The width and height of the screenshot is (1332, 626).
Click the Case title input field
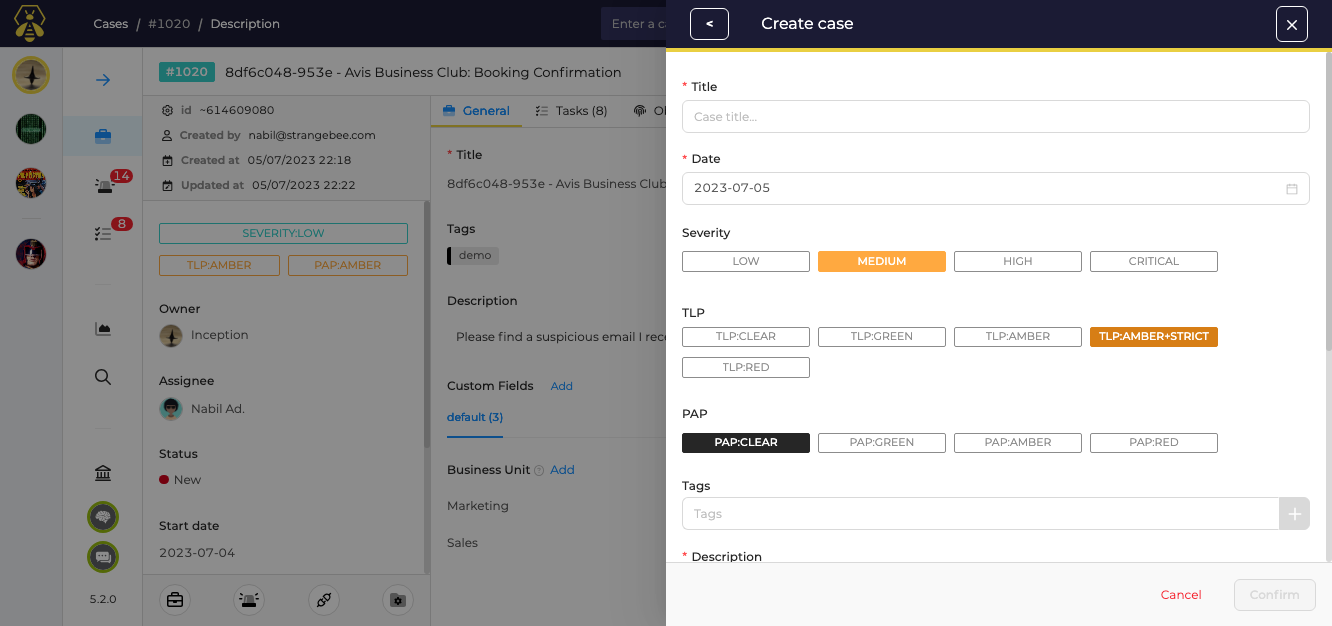pos(995,117)
